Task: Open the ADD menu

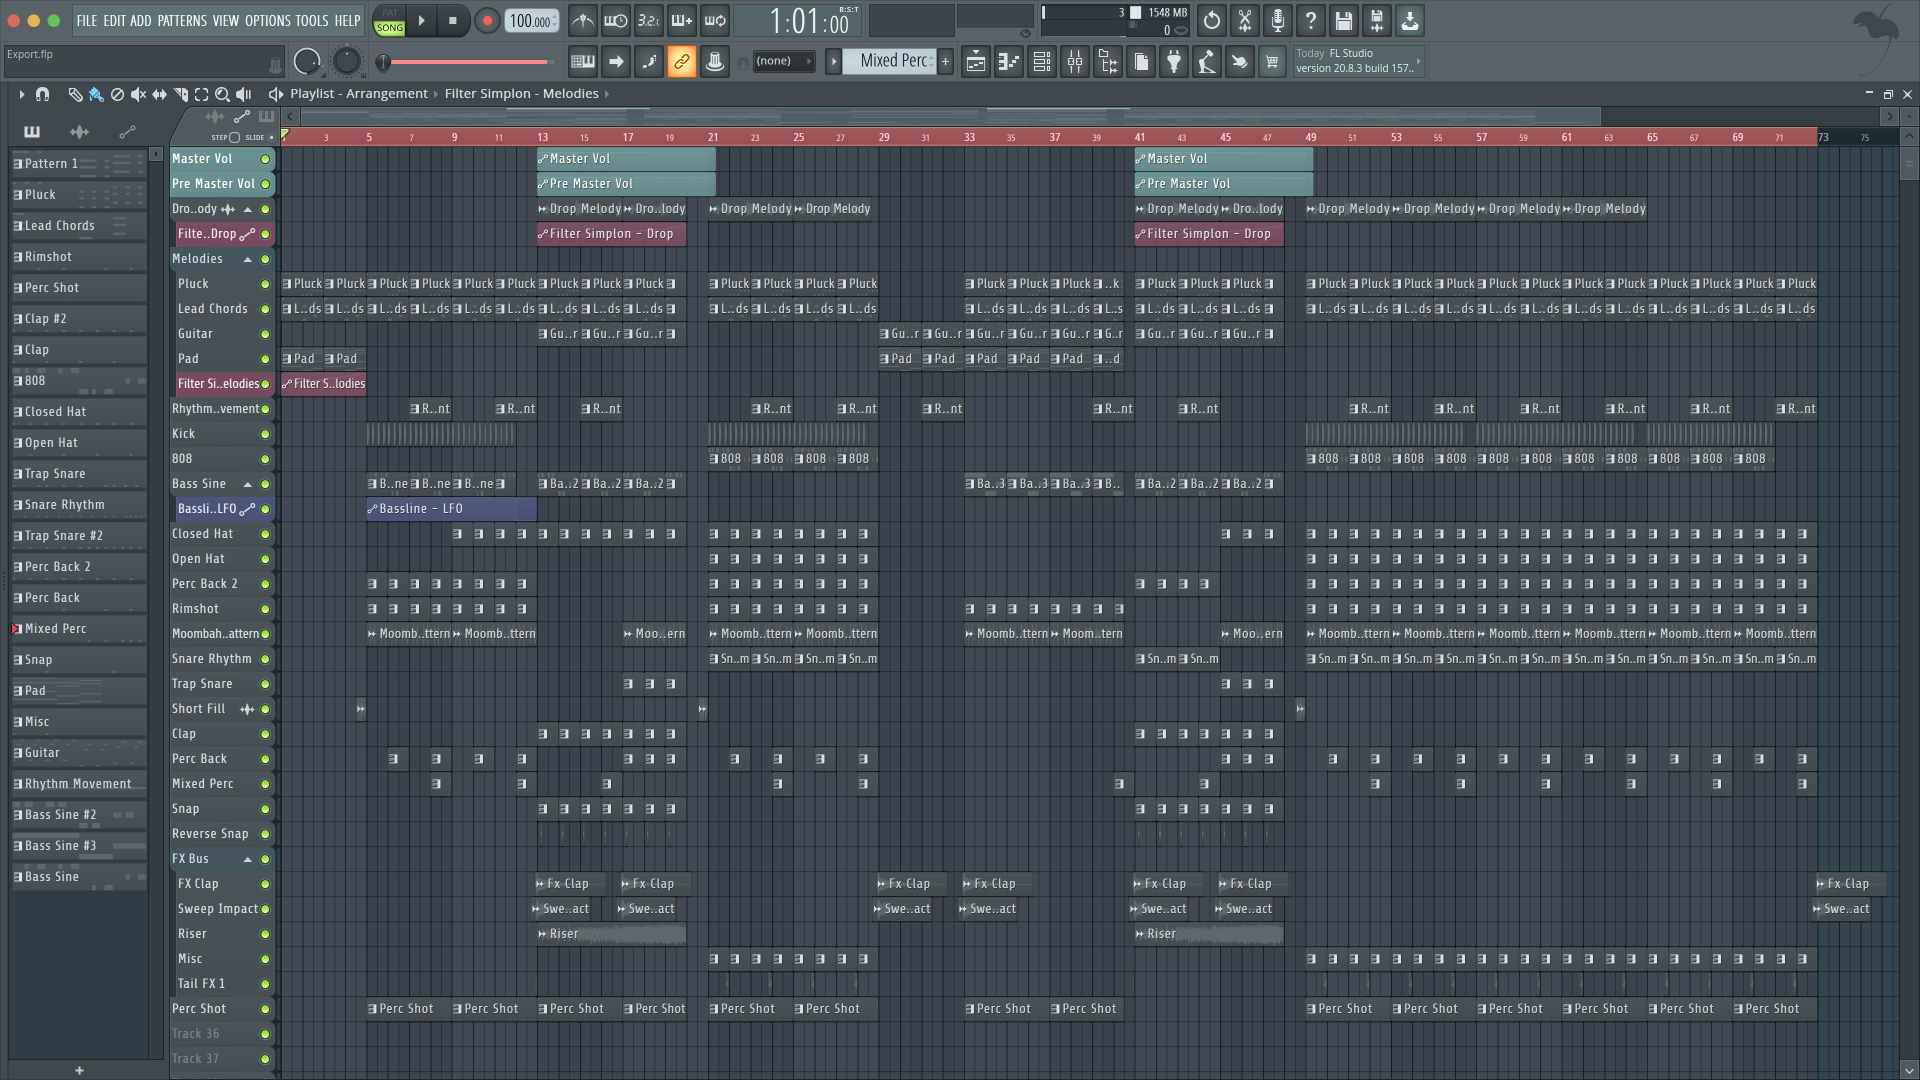Action: pyautogui.click(x=141, y=20)
